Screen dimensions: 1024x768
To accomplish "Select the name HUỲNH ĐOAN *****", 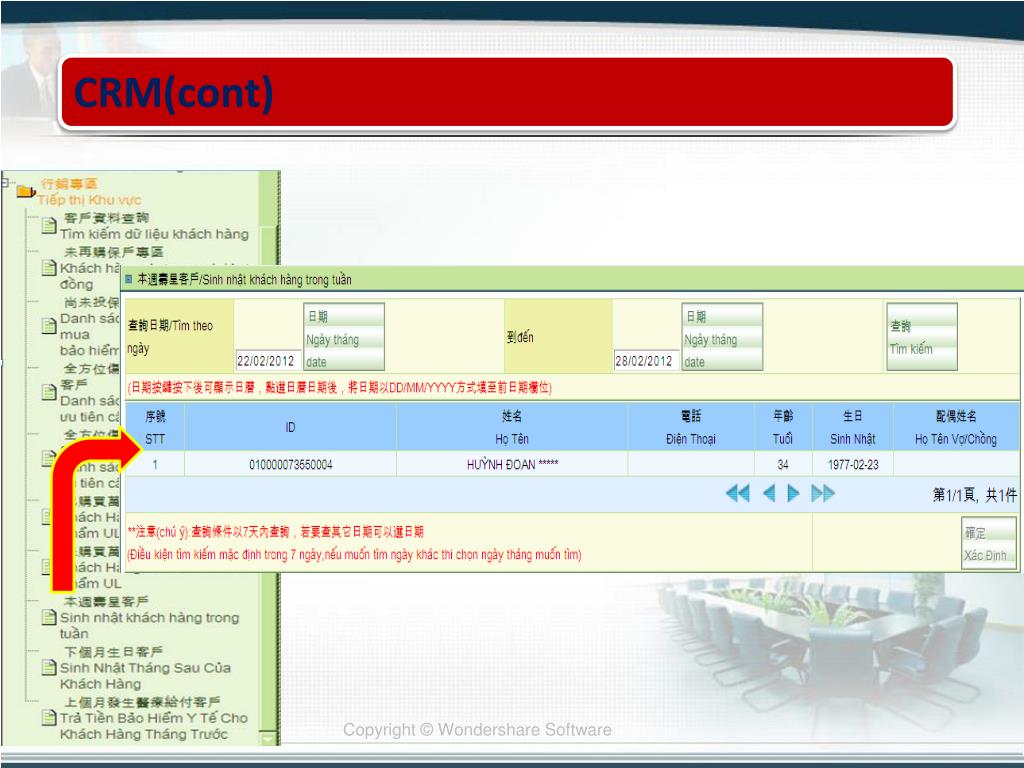I will point(513,465).
